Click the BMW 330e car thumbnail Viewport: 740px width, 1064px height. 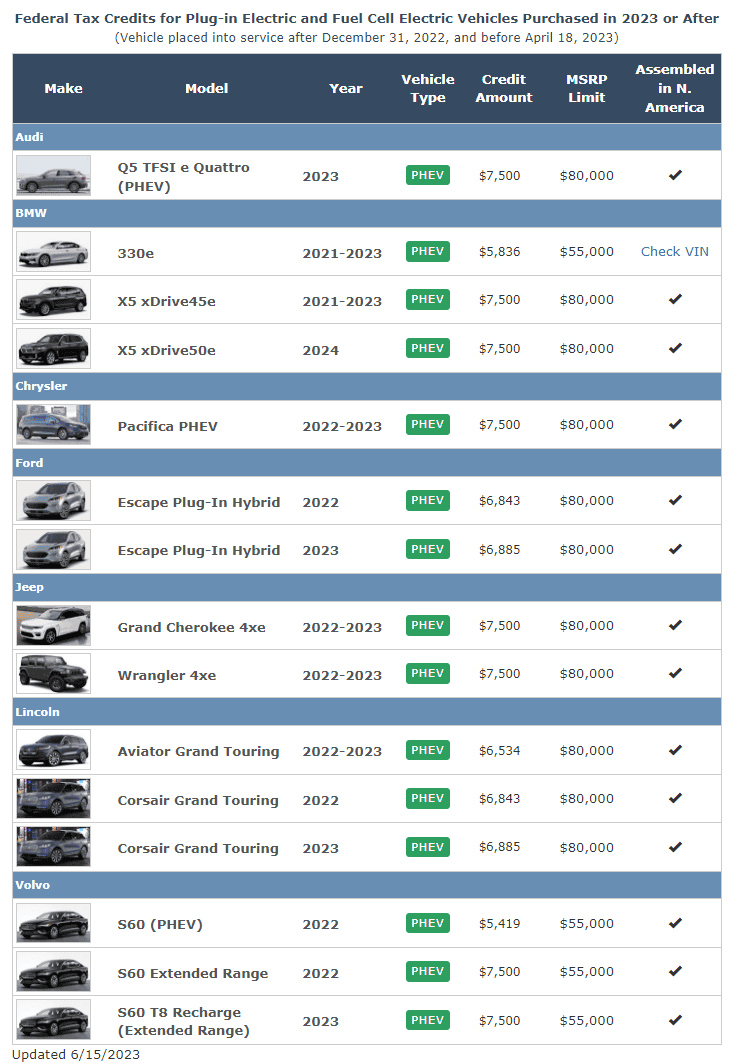54,252
